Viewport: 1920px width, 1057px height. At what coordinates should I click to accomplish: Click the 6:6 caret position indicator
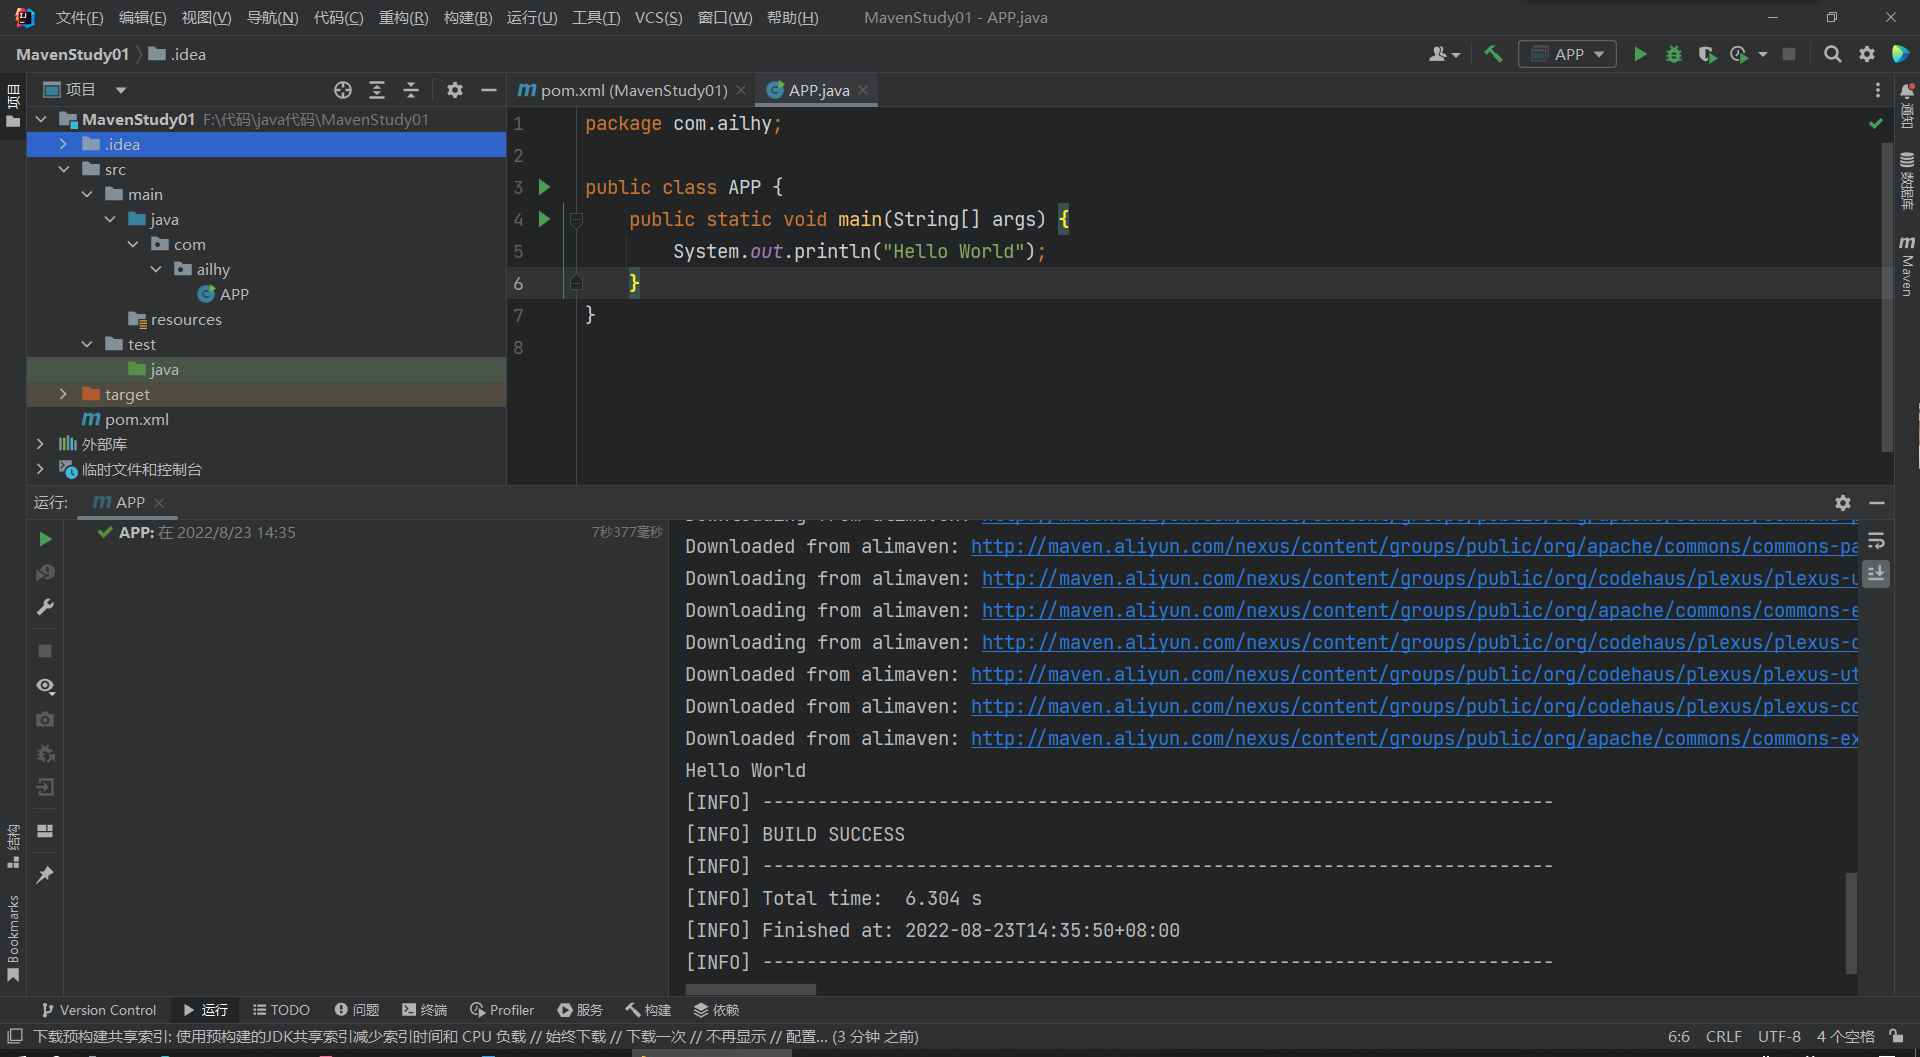pyautogui.click(x=1678, y=1036)
